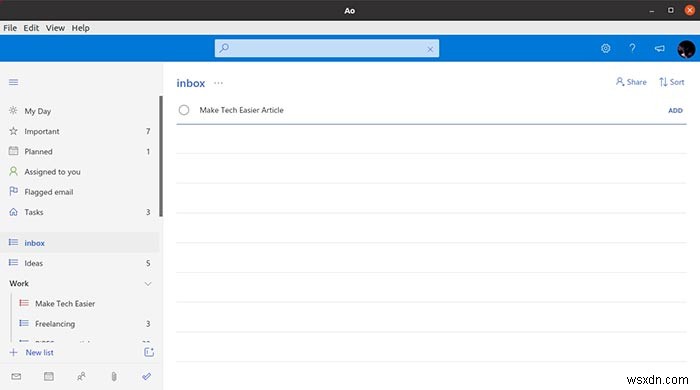Open the Tasks list

tap(80, 212)
